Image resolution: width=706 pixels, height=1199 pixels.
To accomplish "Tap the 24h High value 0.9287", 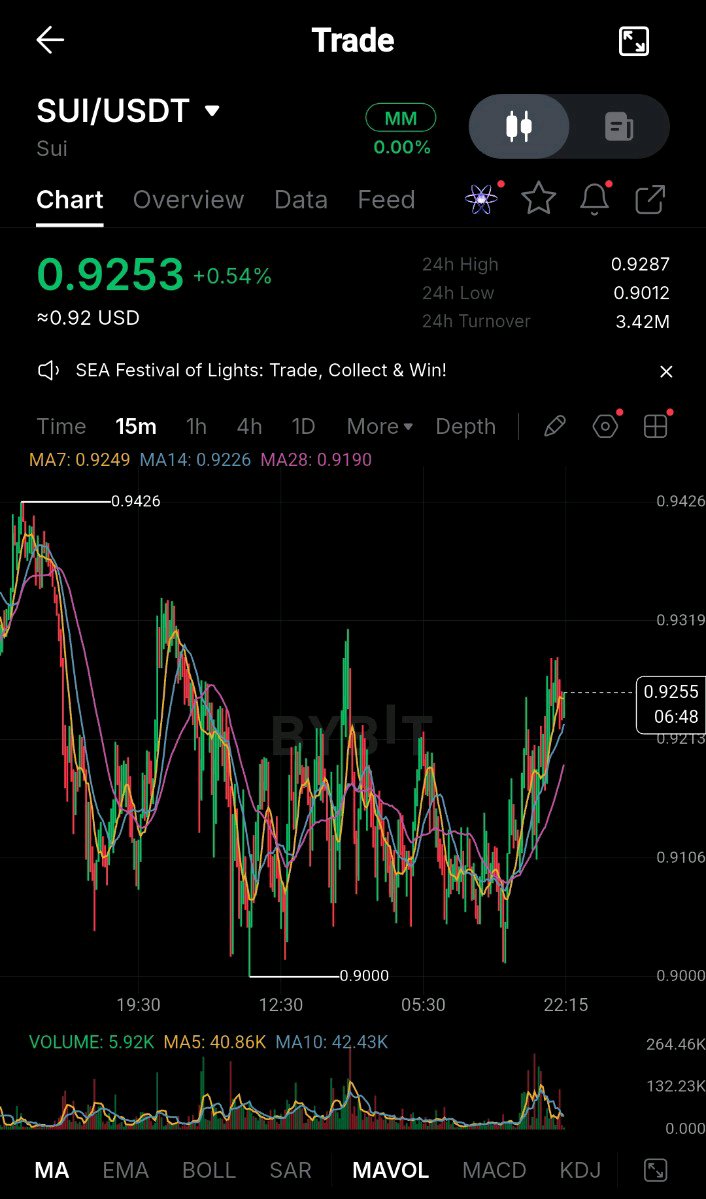I will click(640, 265).
